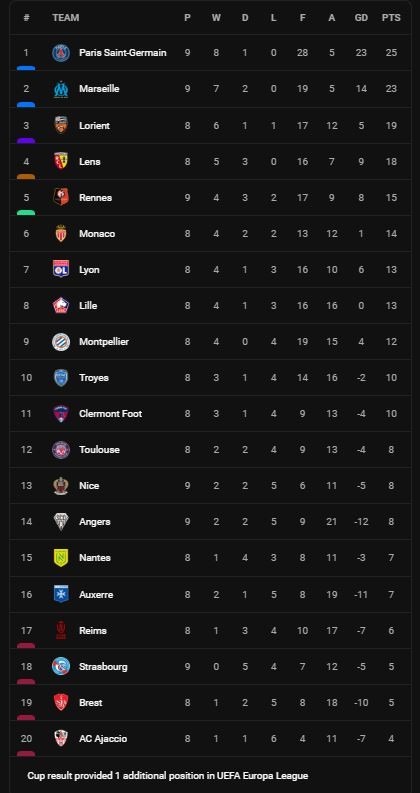This screenshot has width=420, height=793.
Task: Select the AC Ajaccio team name
Action: coord(103,739)
